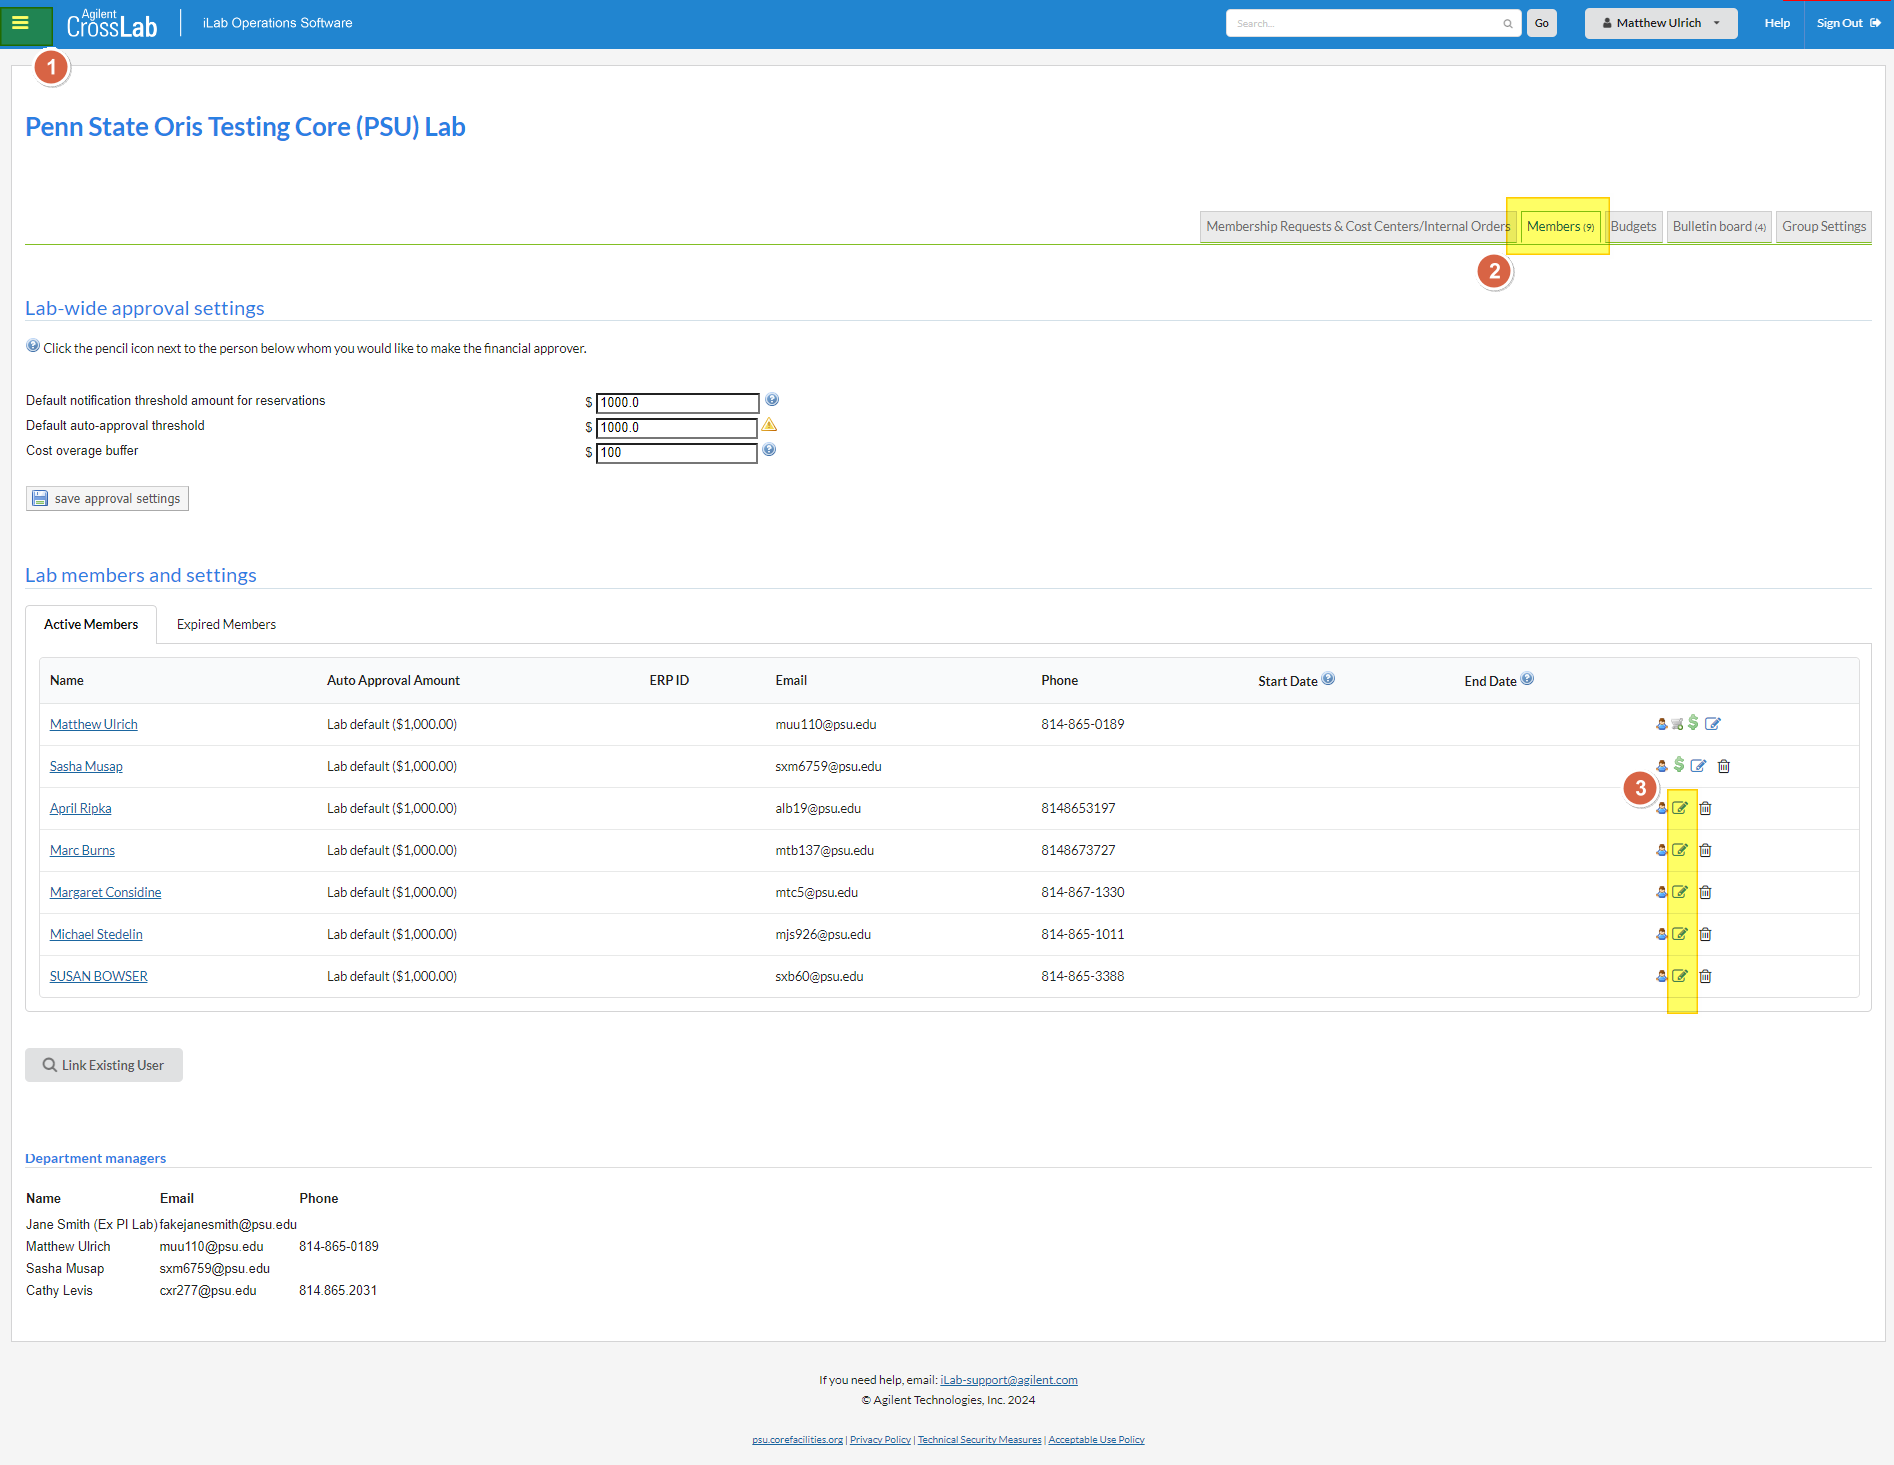Click the edit pencil icon for Matthew Ulrich
Image resolution: width=1894 pixels, height=1465 pixels.
click(1713, 724)
